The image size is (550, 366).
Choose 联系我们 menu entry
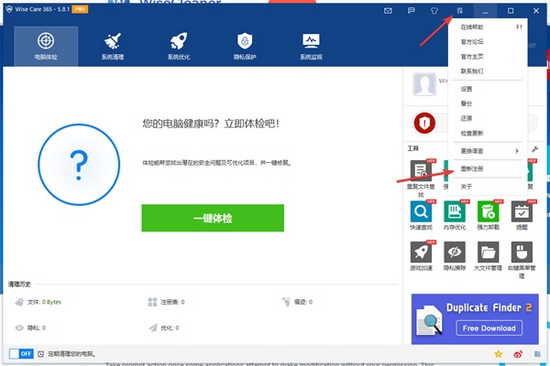[488, 71]
